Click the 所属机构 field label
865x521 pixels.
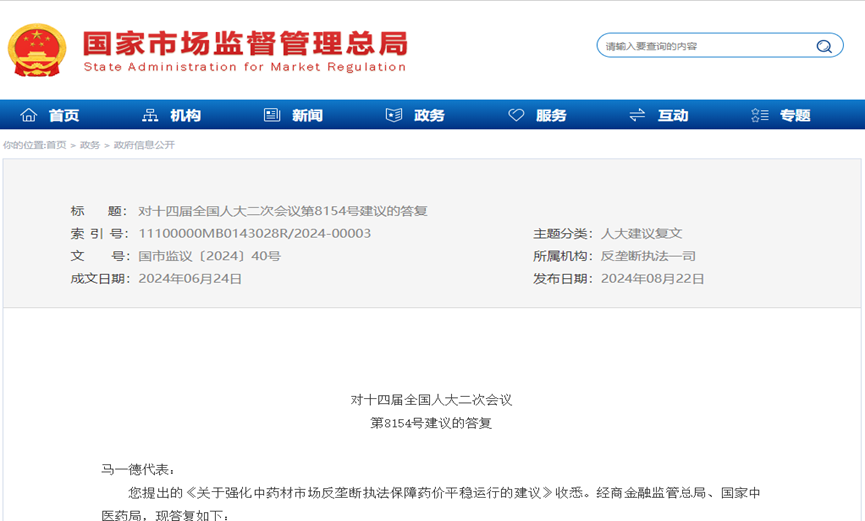coord(563,256)
